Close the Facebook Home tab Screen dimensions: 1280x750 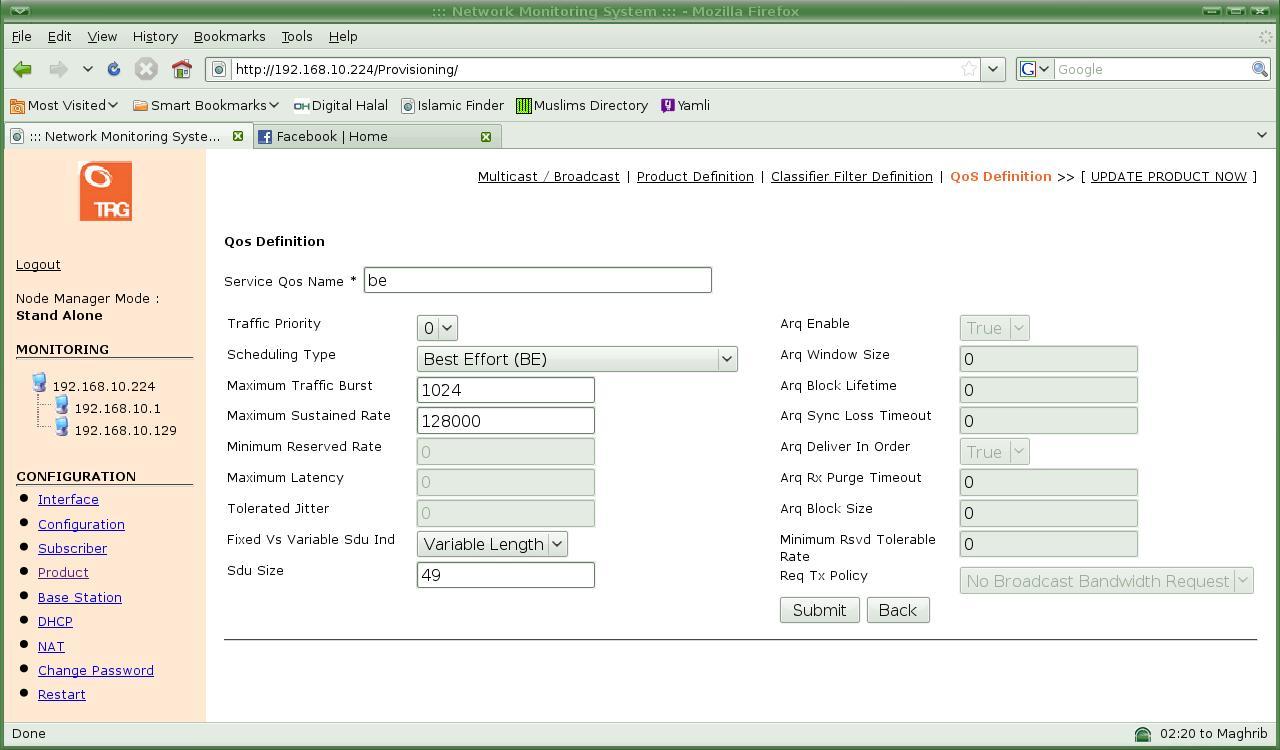(x=485, y=136)
